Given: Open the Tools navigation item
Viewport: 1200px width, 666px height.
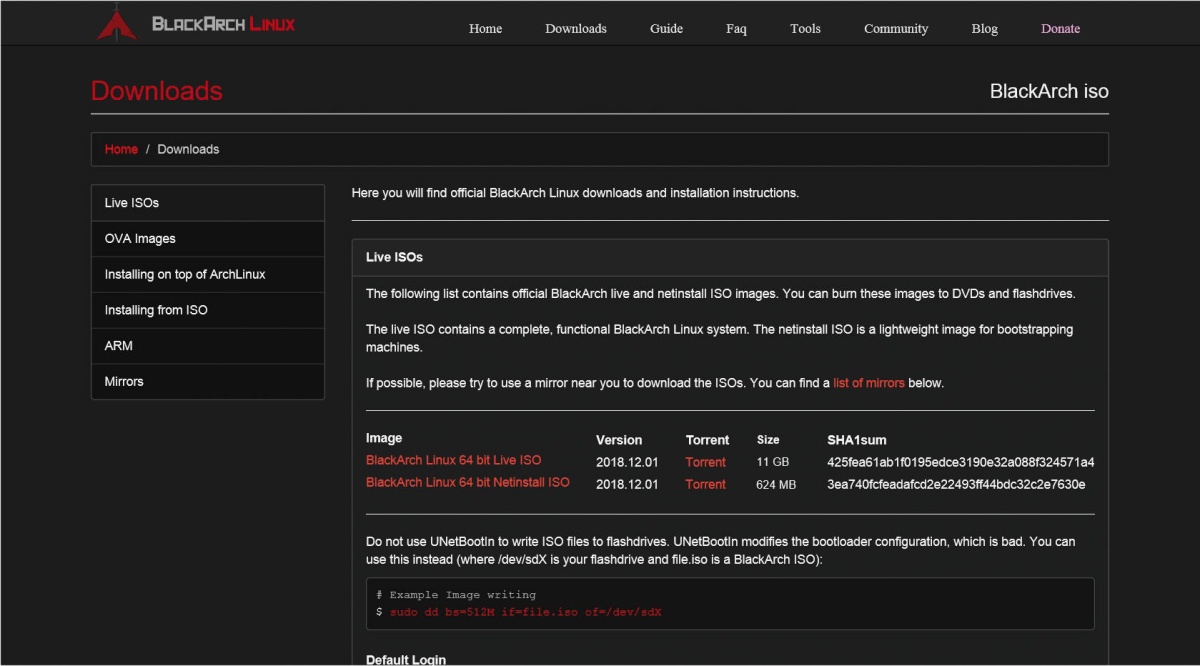Looking at the screenshot, I should 805,28.
